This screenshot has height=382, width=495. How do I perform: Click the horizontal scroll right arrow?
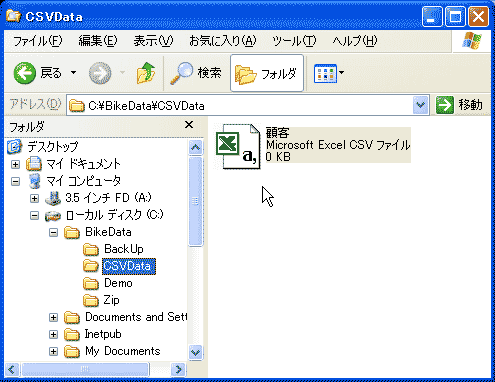(179, 369)
